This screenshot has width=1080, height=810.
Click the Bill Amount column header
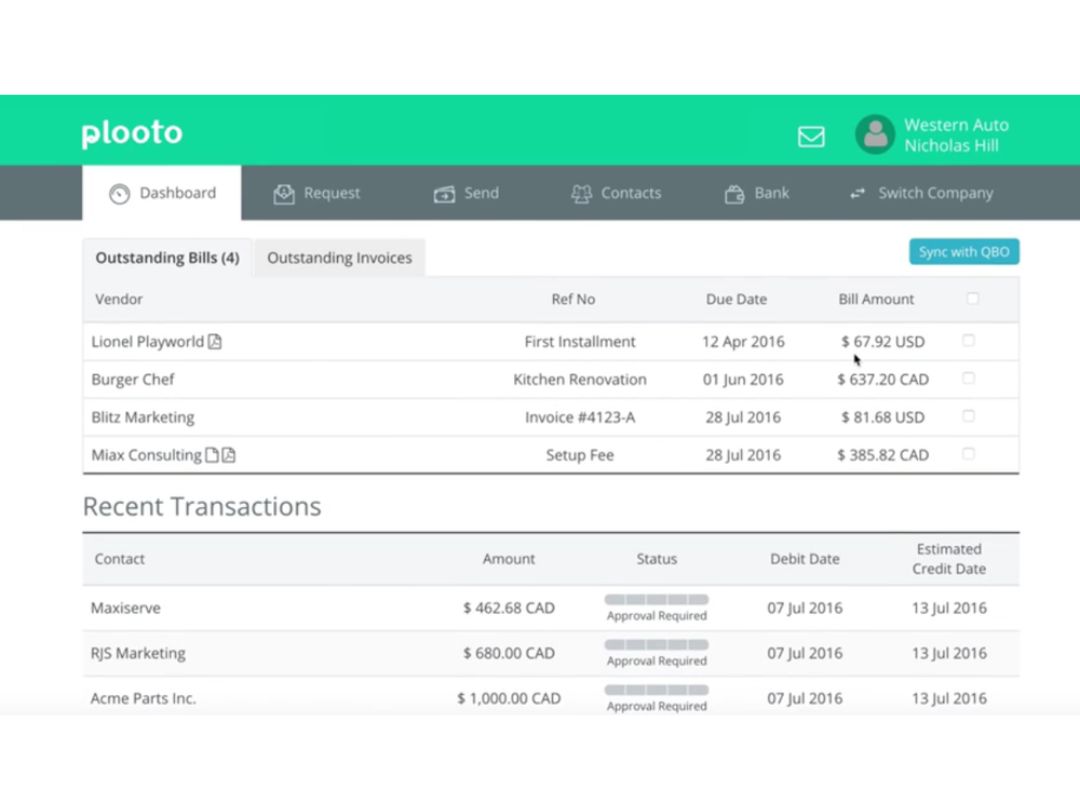pos(876,299)
